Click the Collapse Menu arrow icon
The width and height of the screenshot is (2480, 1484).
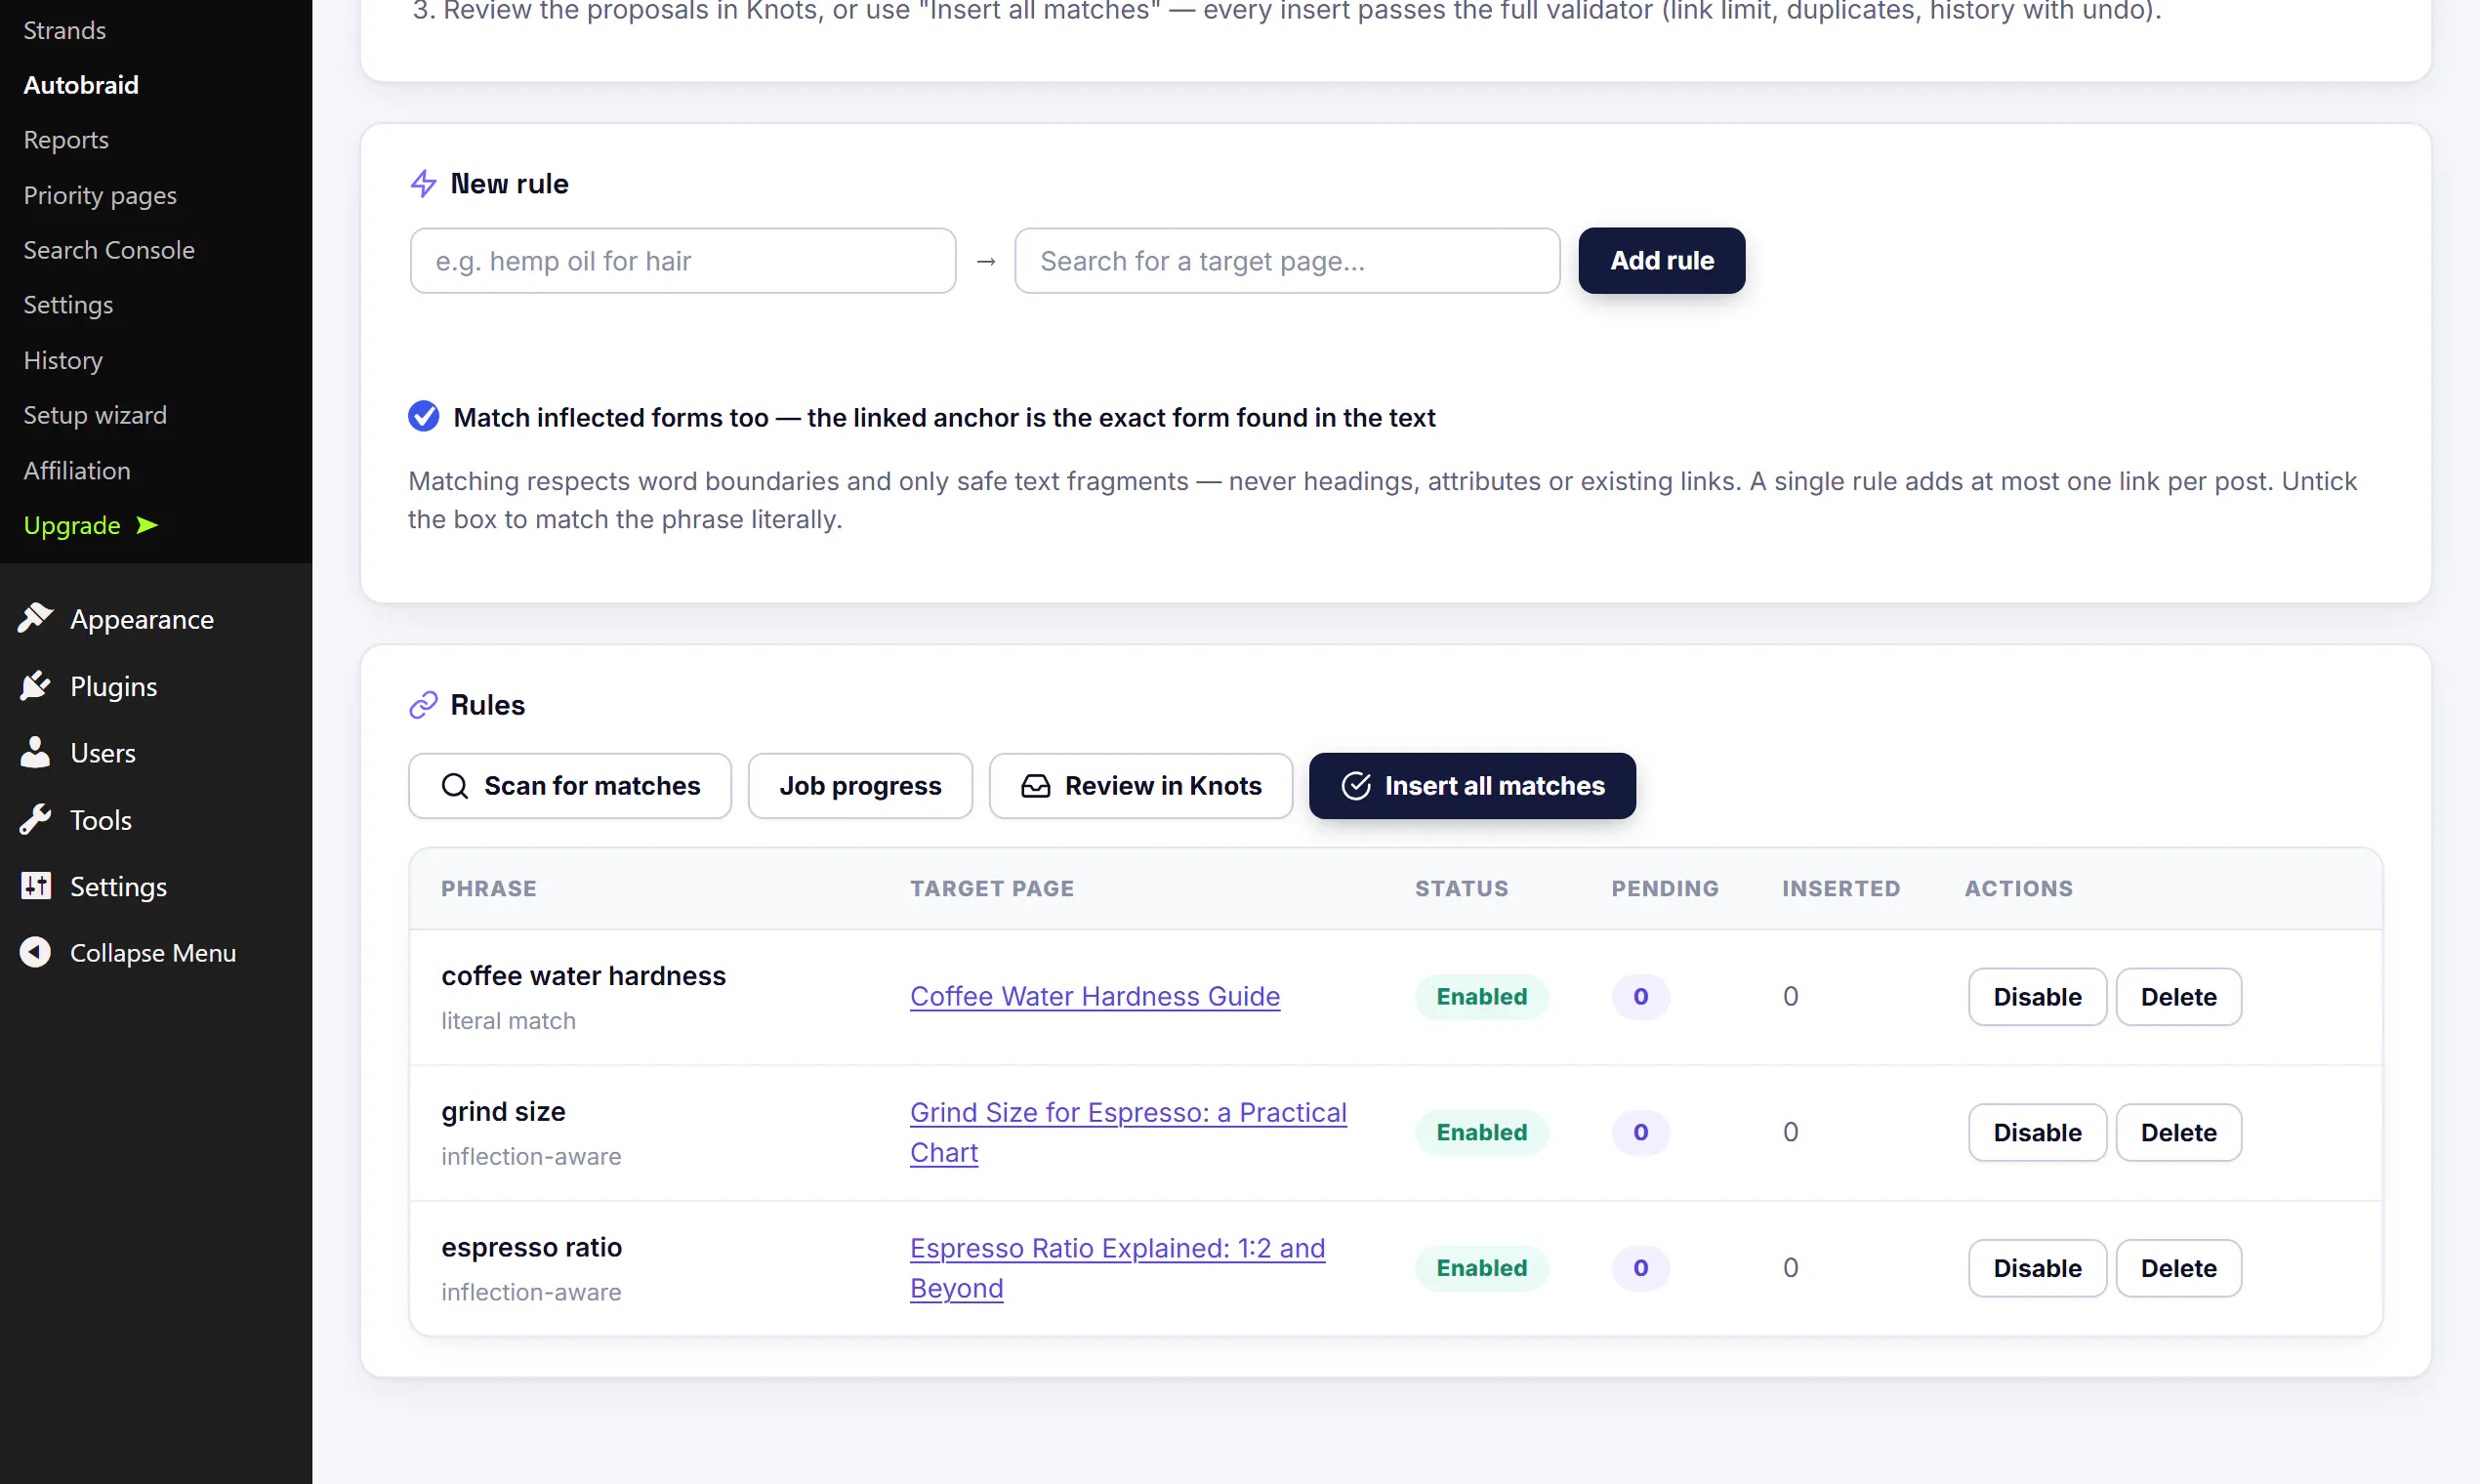[x=35, y=952]
